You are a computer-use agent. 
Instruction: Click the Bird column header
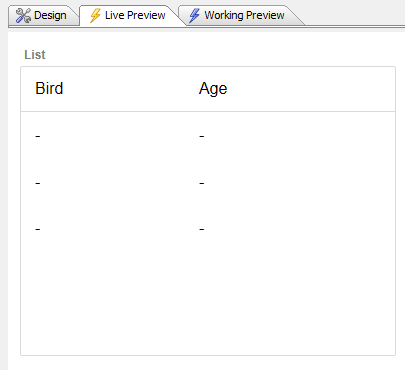49,89
